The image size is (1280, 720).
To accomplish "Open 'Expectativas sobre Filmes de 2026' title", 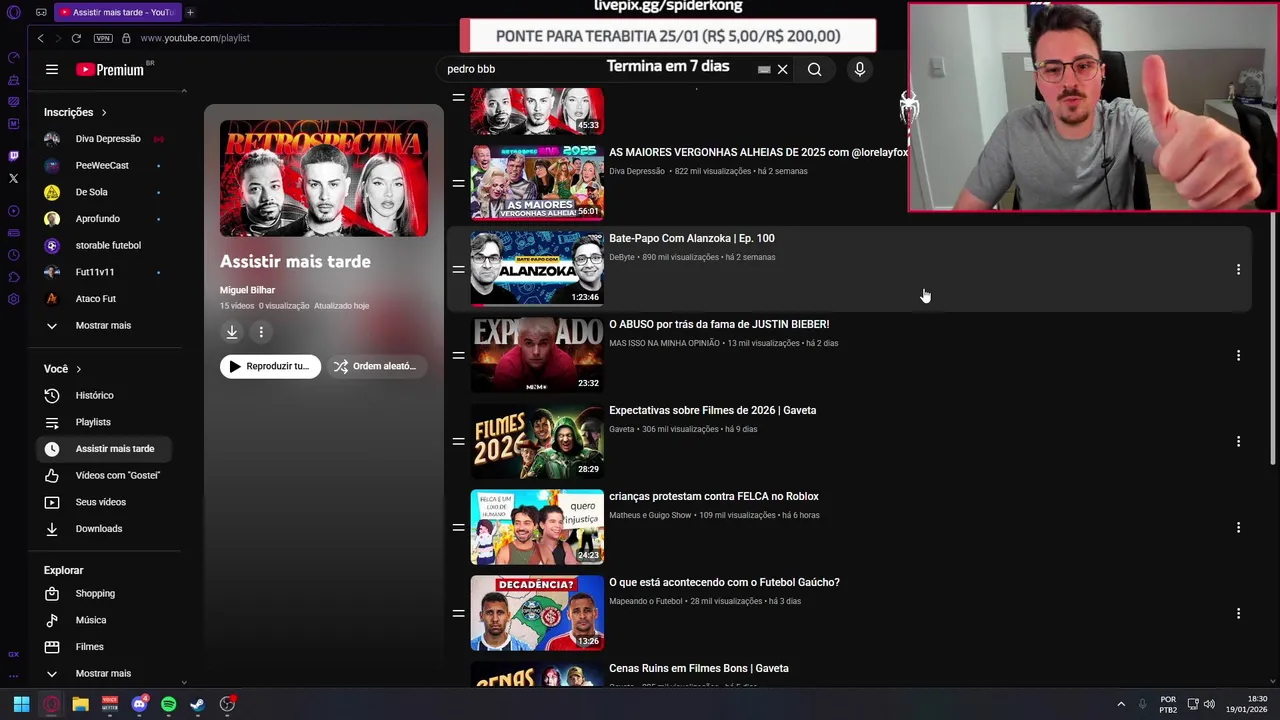I will pos(712,410).
